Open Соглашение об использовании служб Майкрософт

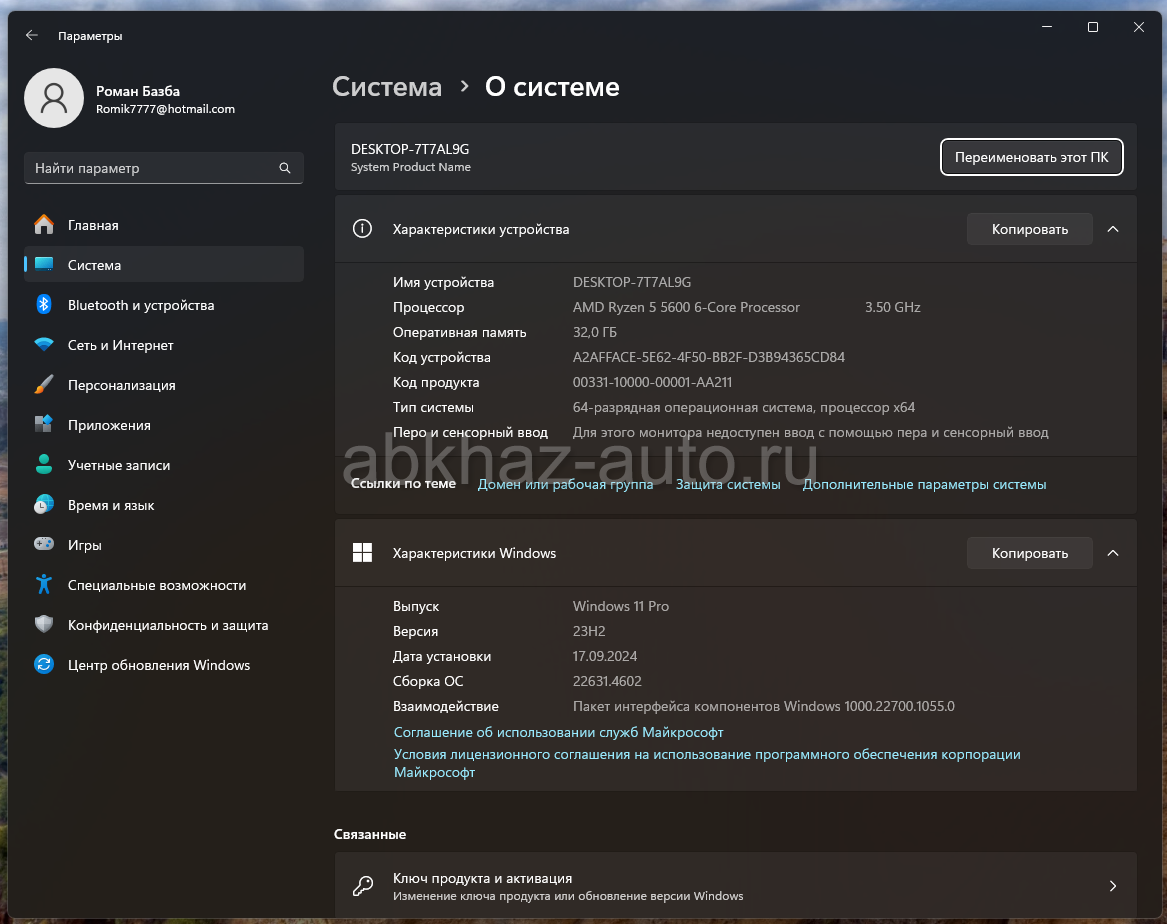(558, 732)
